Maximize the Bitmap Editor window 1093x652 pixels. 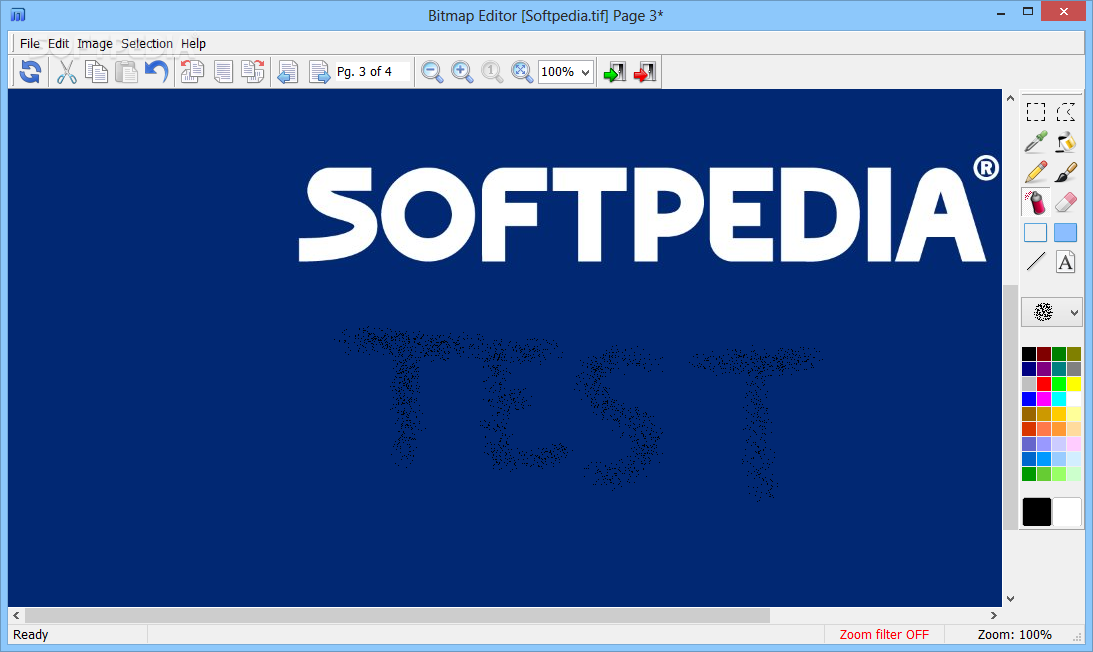click(x=1027, y=11)
